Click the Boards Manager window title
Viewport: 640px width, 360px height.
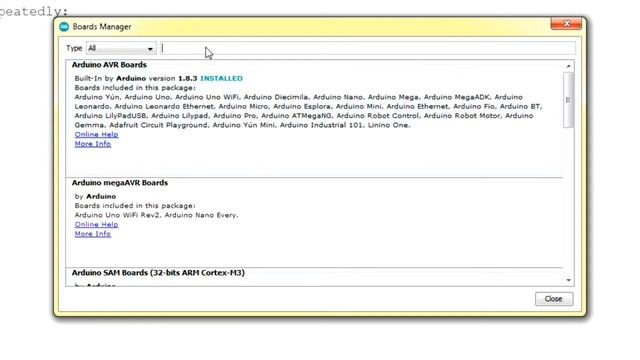click(x=102, y=27)
